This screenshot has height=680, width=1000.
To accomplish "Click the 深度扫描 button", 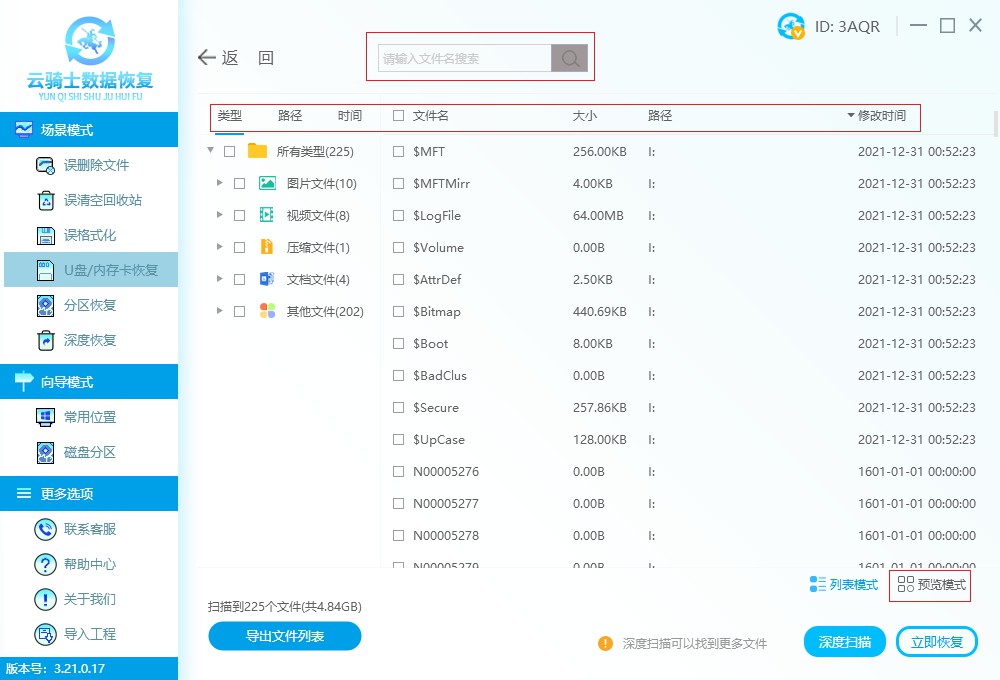I will 845,642.
